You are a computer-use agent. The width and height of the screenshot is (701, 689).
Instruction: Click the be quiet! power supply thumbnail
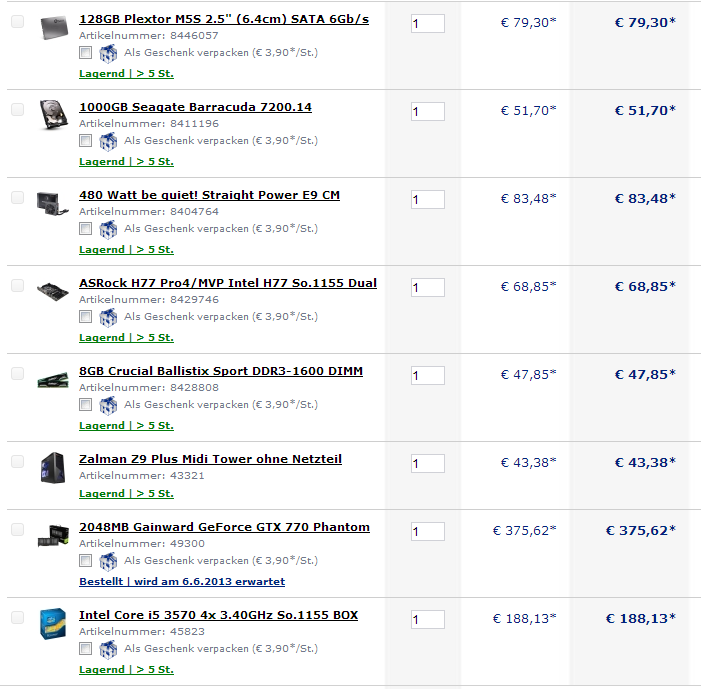53,203
